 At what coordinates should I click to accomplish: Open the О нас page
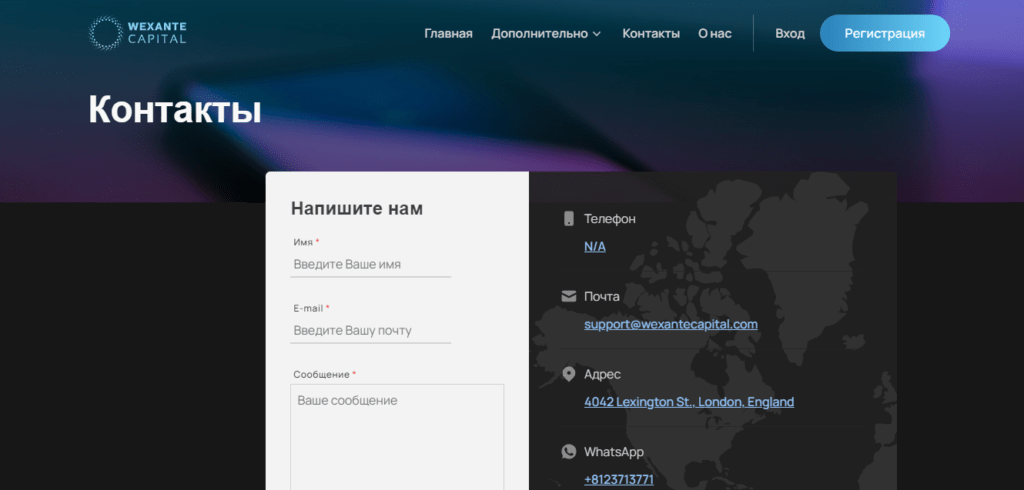click(715, 33)
